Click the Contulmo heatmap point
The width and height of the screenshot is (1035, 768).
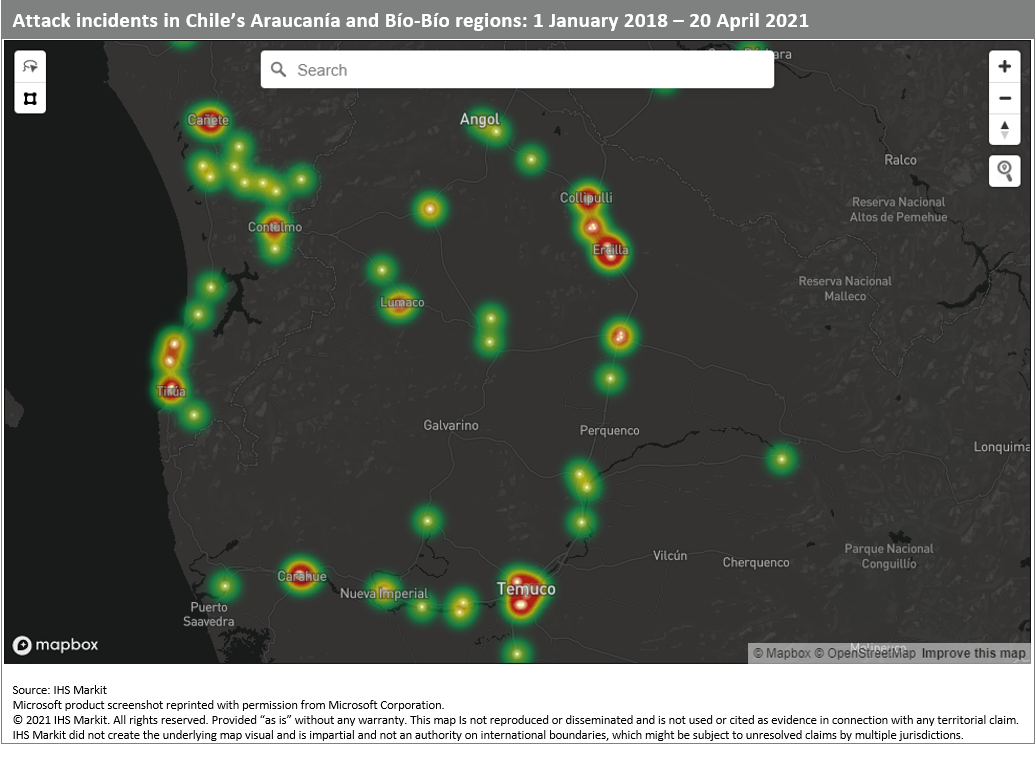click(274, 226)
